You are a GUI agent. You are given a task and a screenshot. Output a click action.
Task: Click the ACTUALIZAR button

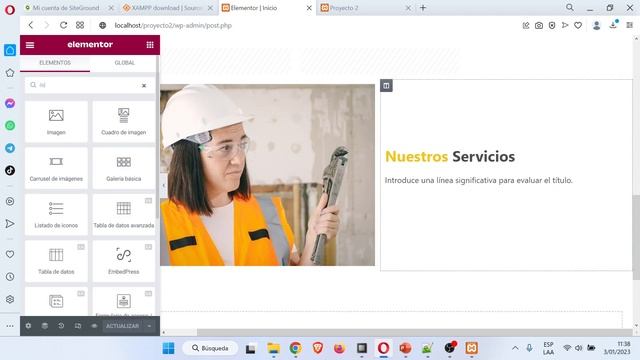(122, 326)
